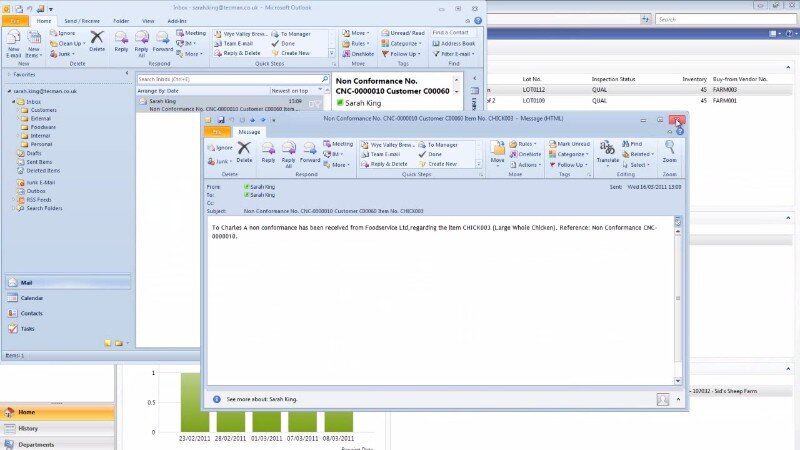
Task: Send message to OneNote in message window
Action: pyautogui.click(x=526, y=154)
